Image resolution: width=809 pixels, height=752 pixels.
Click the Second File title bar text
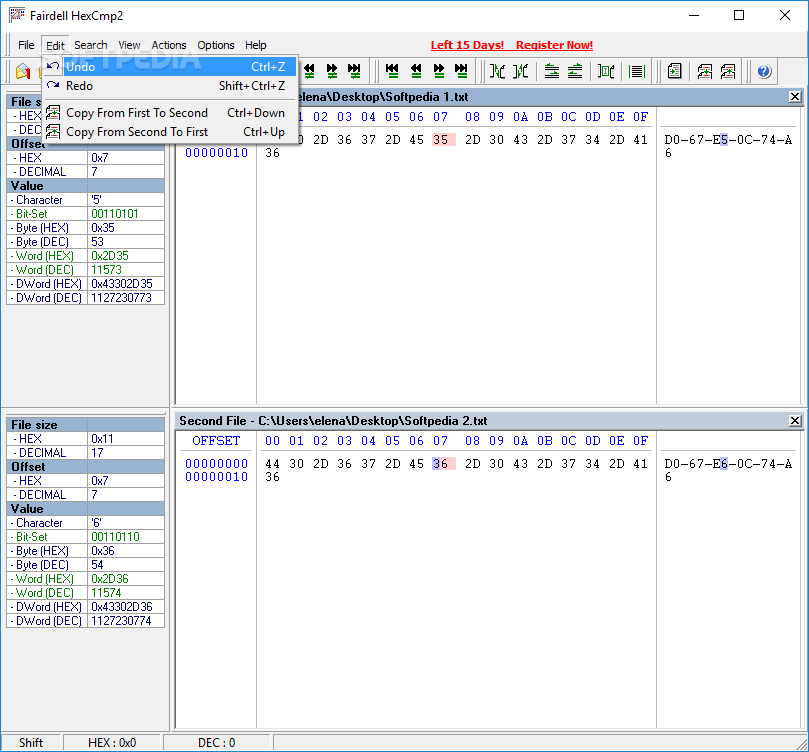[333, 420]
